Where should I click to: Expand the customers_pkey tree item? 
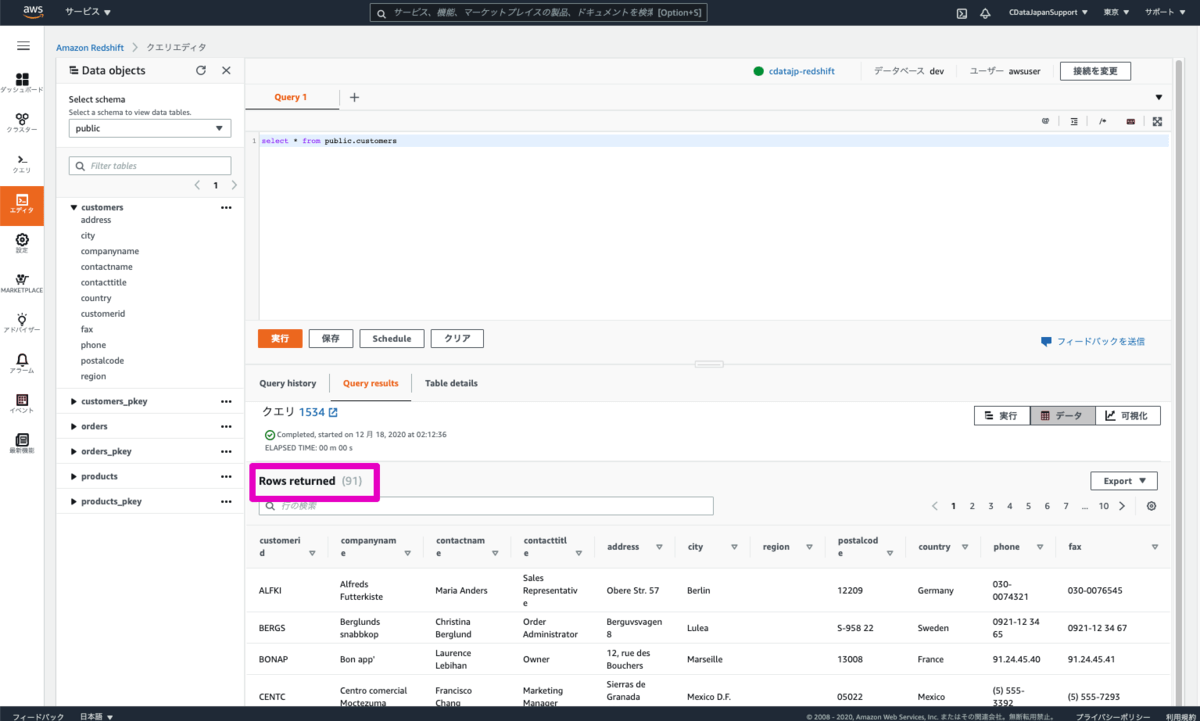(x=74, y=402)
